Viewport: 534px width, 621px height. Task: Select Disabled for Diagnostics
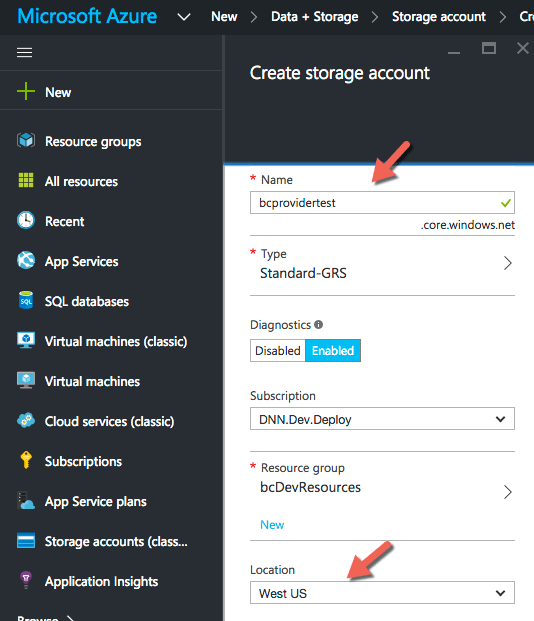(x=278, y=351)
